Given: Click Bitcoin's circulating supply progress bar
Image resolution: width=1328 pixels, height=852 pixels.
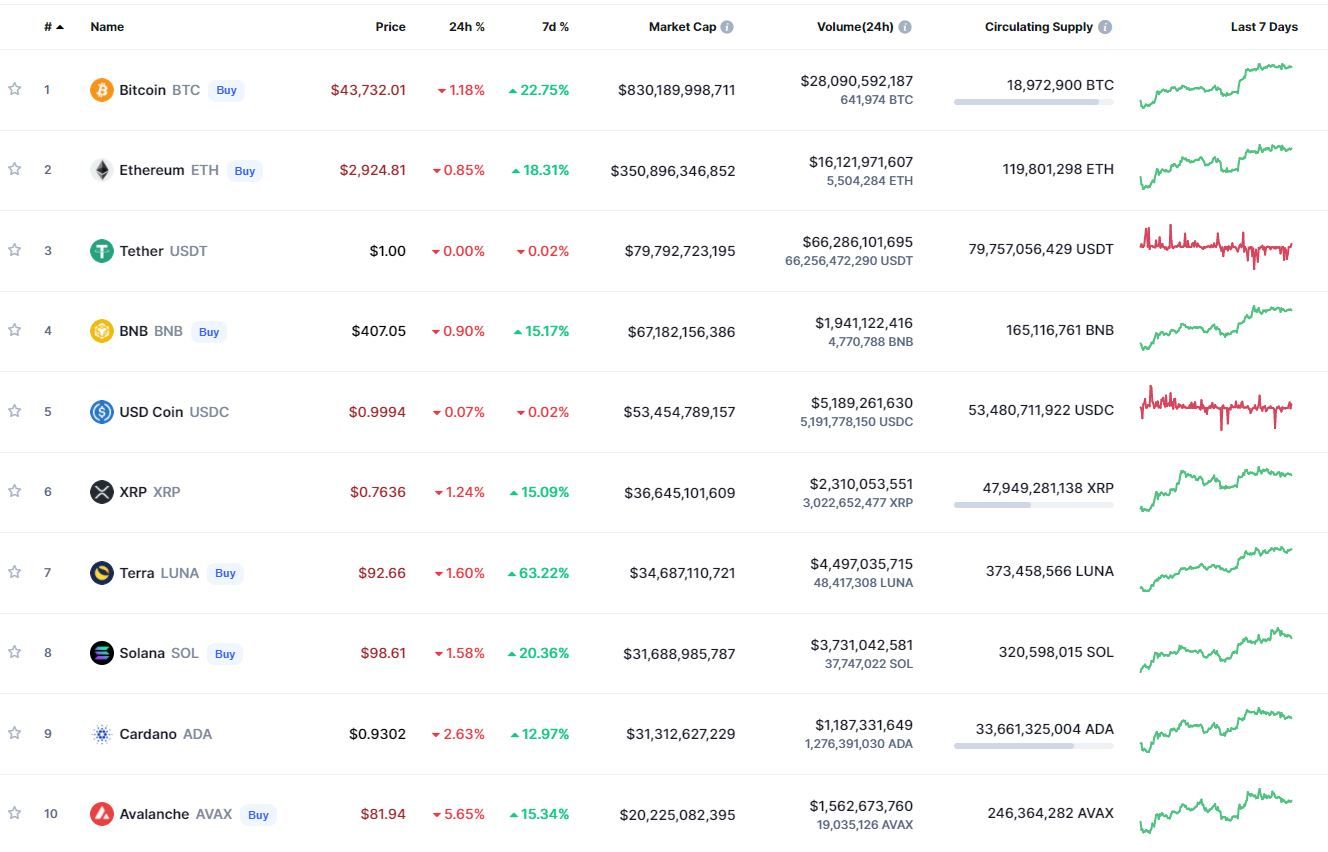Looking at the screenshot, I should (1034, 102).
